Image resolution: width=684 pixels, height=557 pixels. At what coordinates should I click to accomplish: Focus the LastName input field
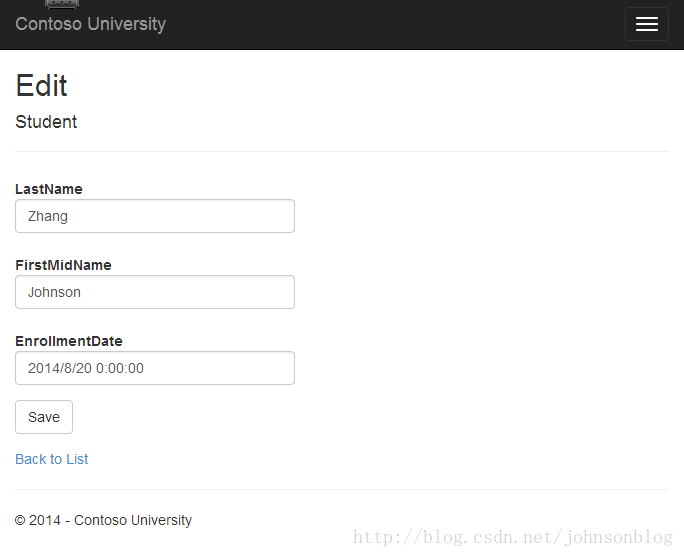click(155, 216)
